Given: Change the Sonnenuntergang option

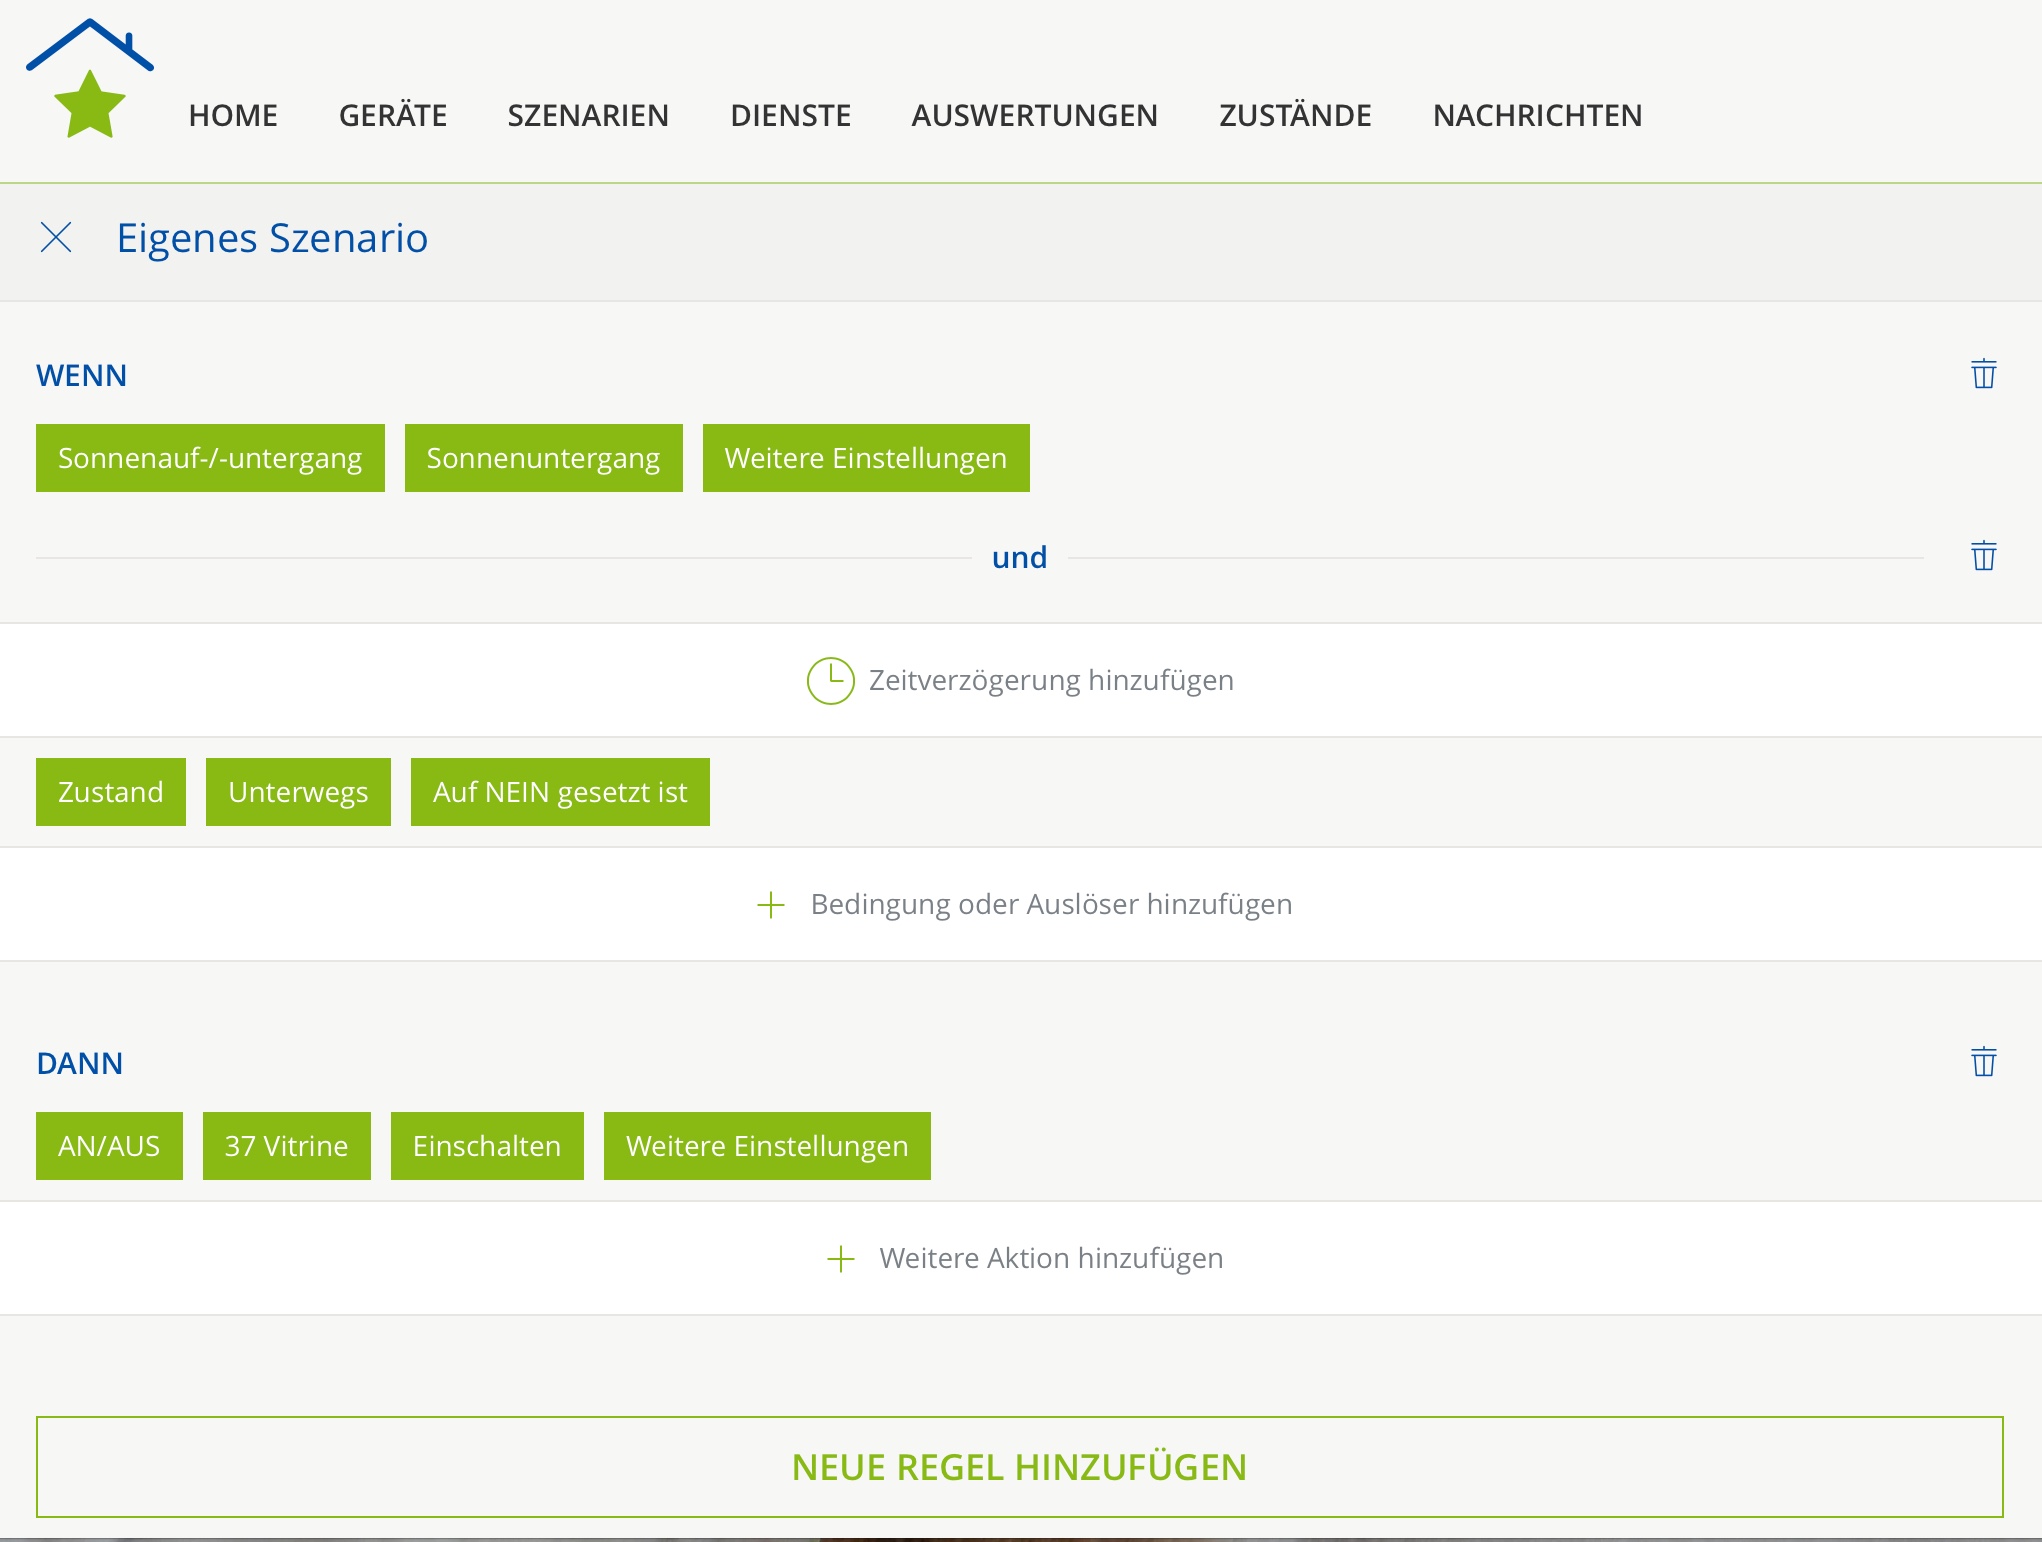Looking at the screenshot, I should point(543,458).
